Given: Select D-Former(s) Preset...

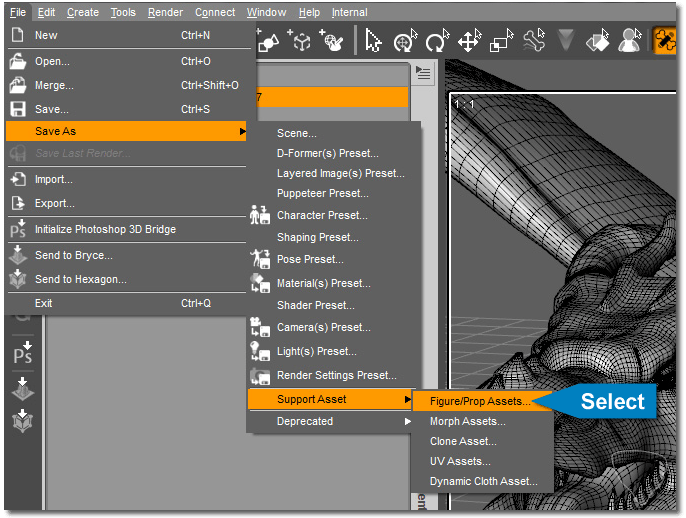Looking at the screenshot, I should [x=333, y=153].
